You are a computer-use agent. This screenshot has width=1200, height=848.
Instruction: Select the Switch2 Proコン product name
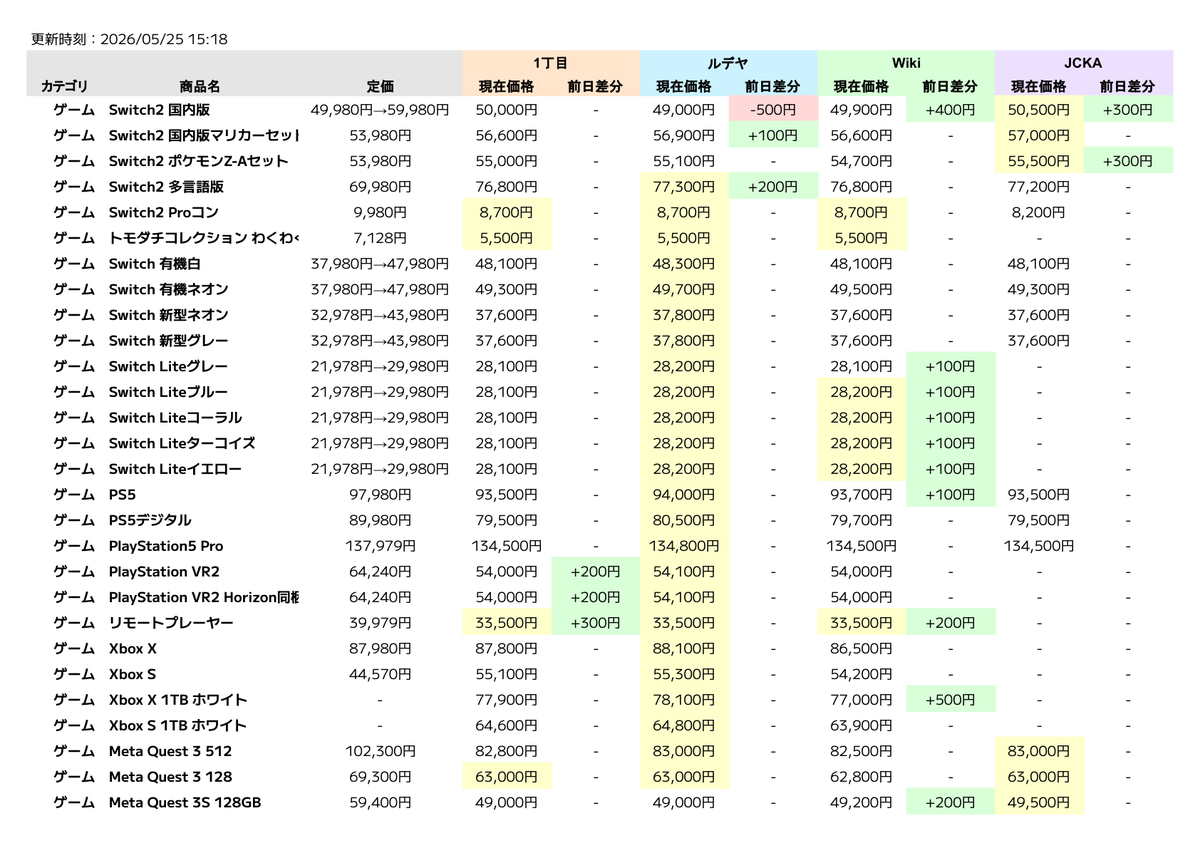163,212
